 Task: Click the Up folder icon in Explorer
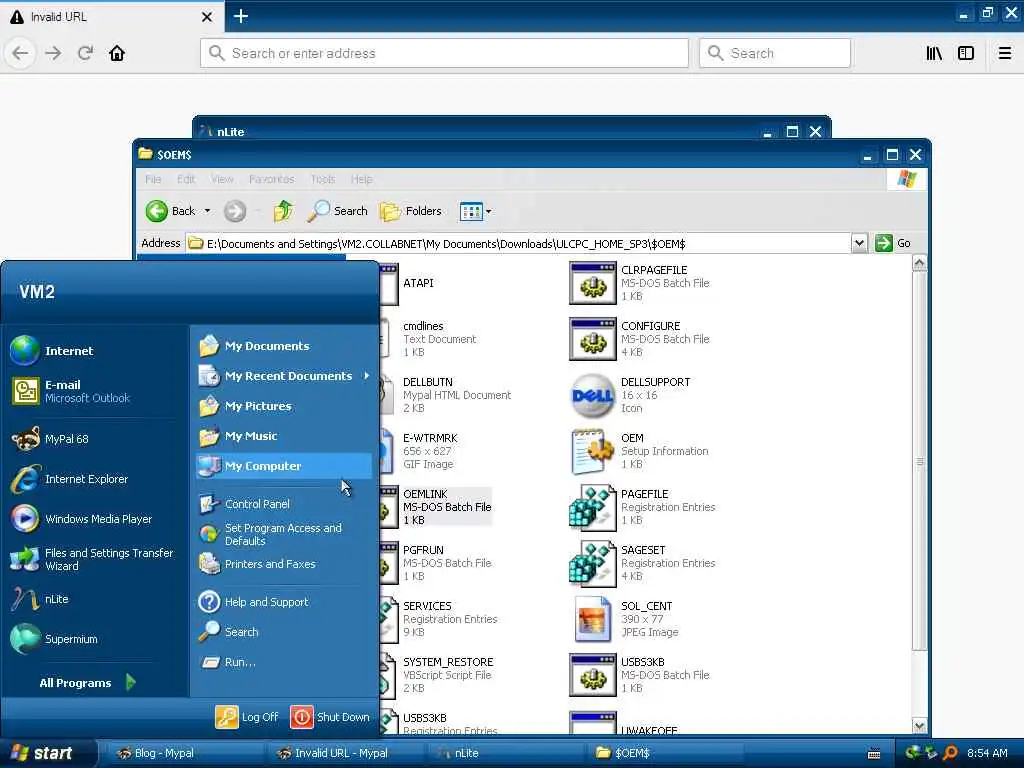pos(283,211)
